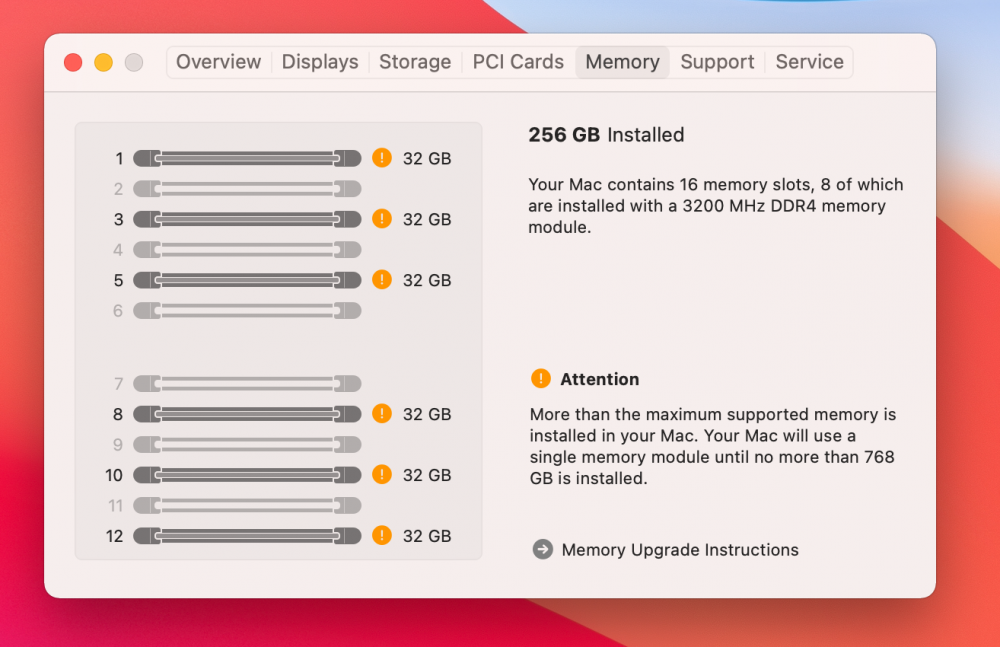
Task: Click the orange Attention warning icon
Action: pos(541,378)
